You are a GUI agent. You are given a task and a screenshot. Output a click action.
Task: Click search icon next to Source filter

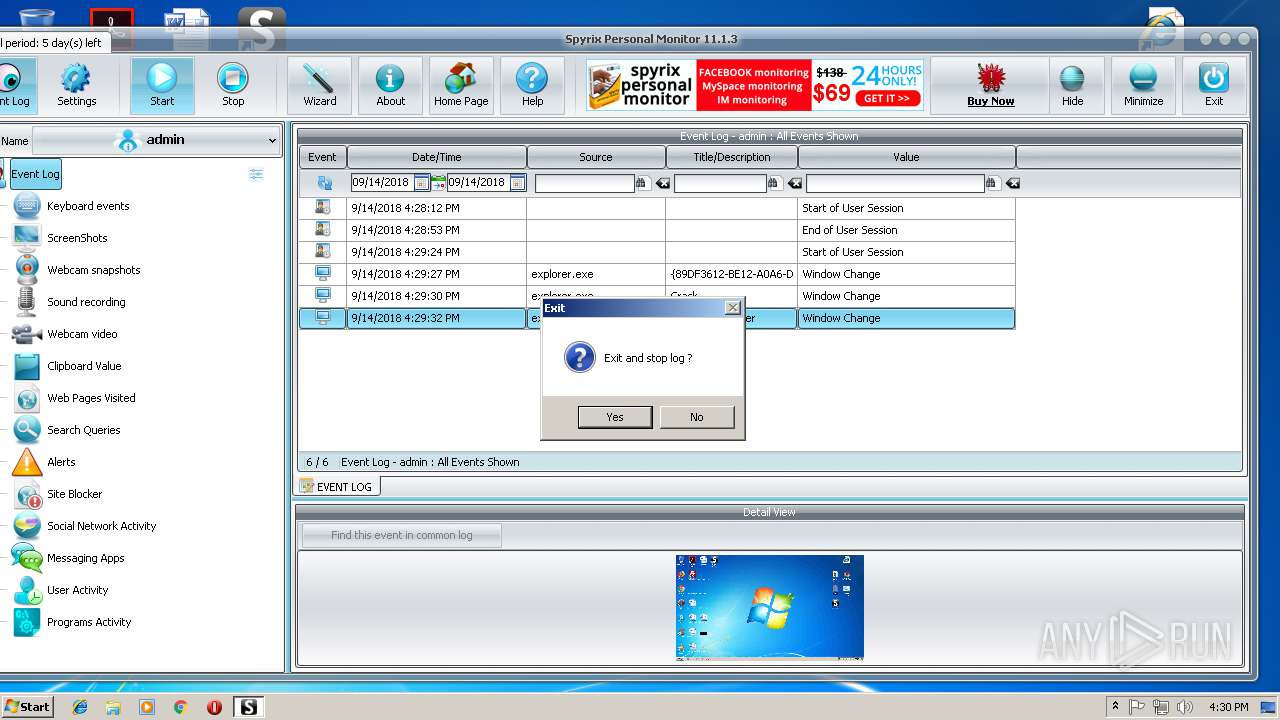click(643, 183)
